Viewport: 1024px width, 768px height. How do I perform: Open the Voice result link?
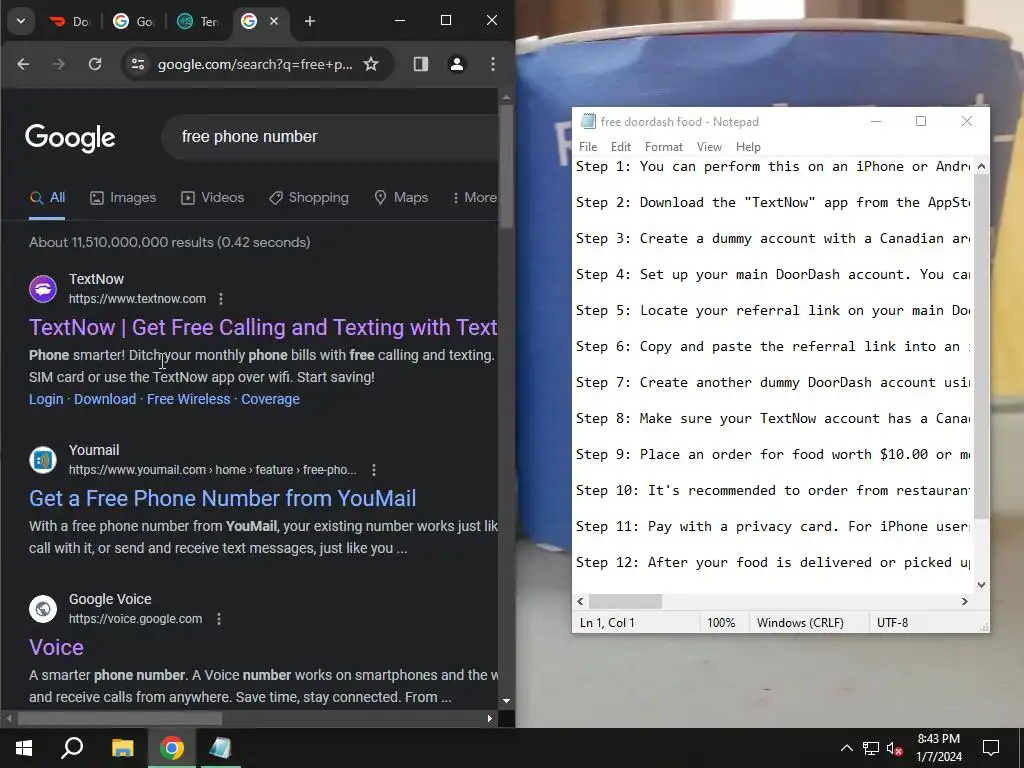point(56,647)
